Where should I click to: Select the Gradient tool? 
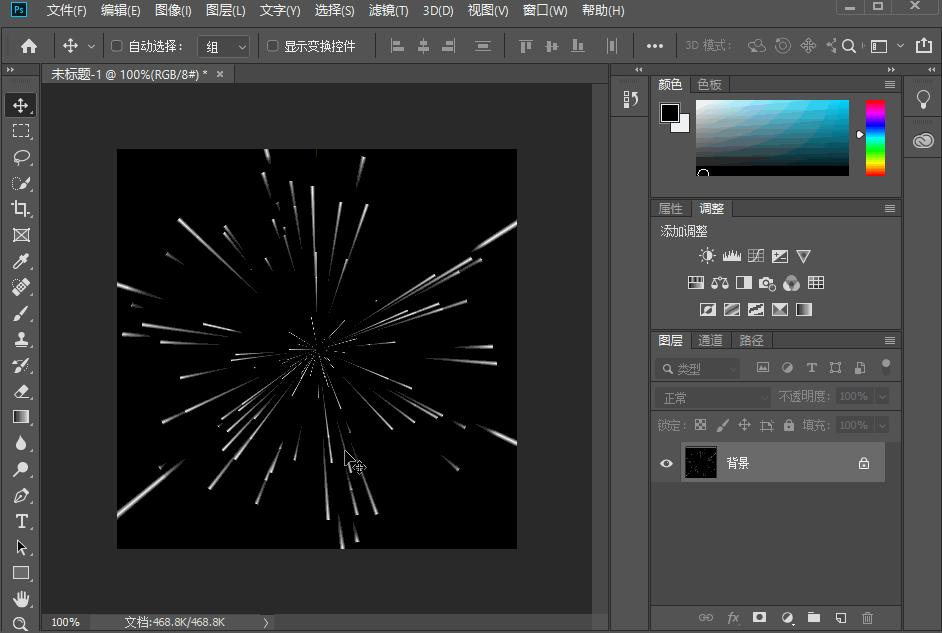tap(21, 417)
